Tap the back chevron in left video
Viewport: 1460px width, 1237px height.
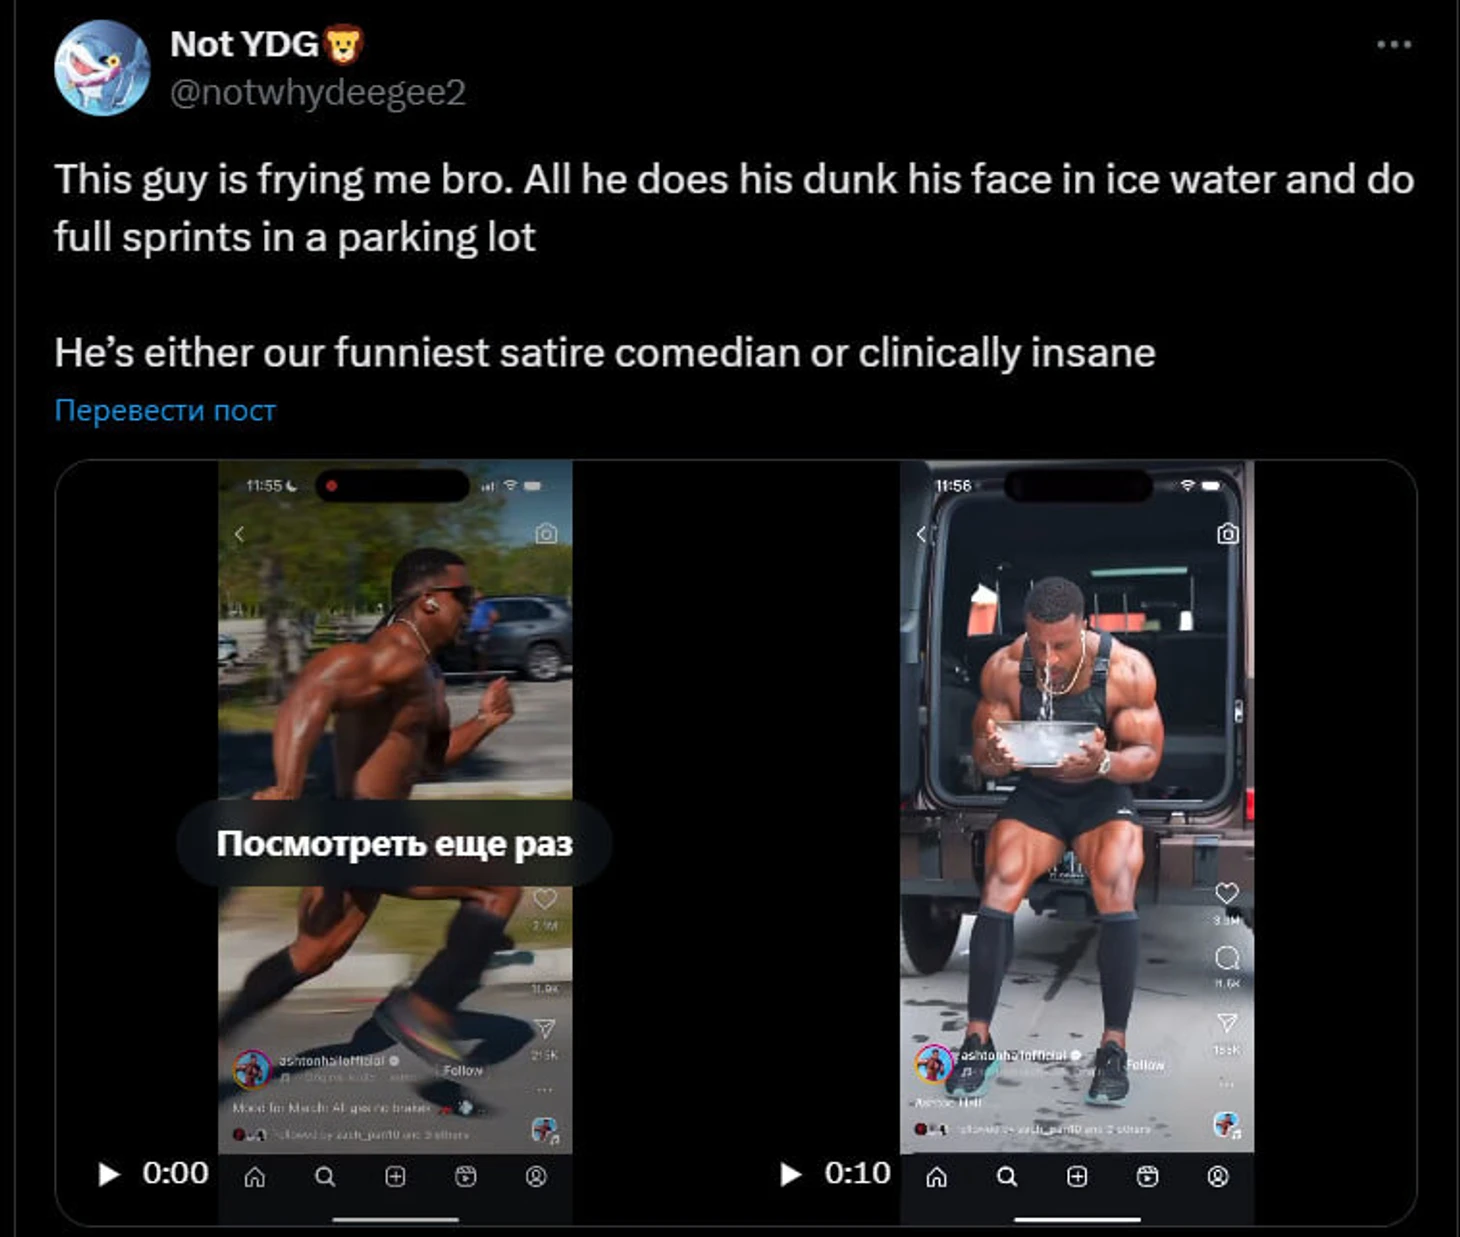click(239, 534)
